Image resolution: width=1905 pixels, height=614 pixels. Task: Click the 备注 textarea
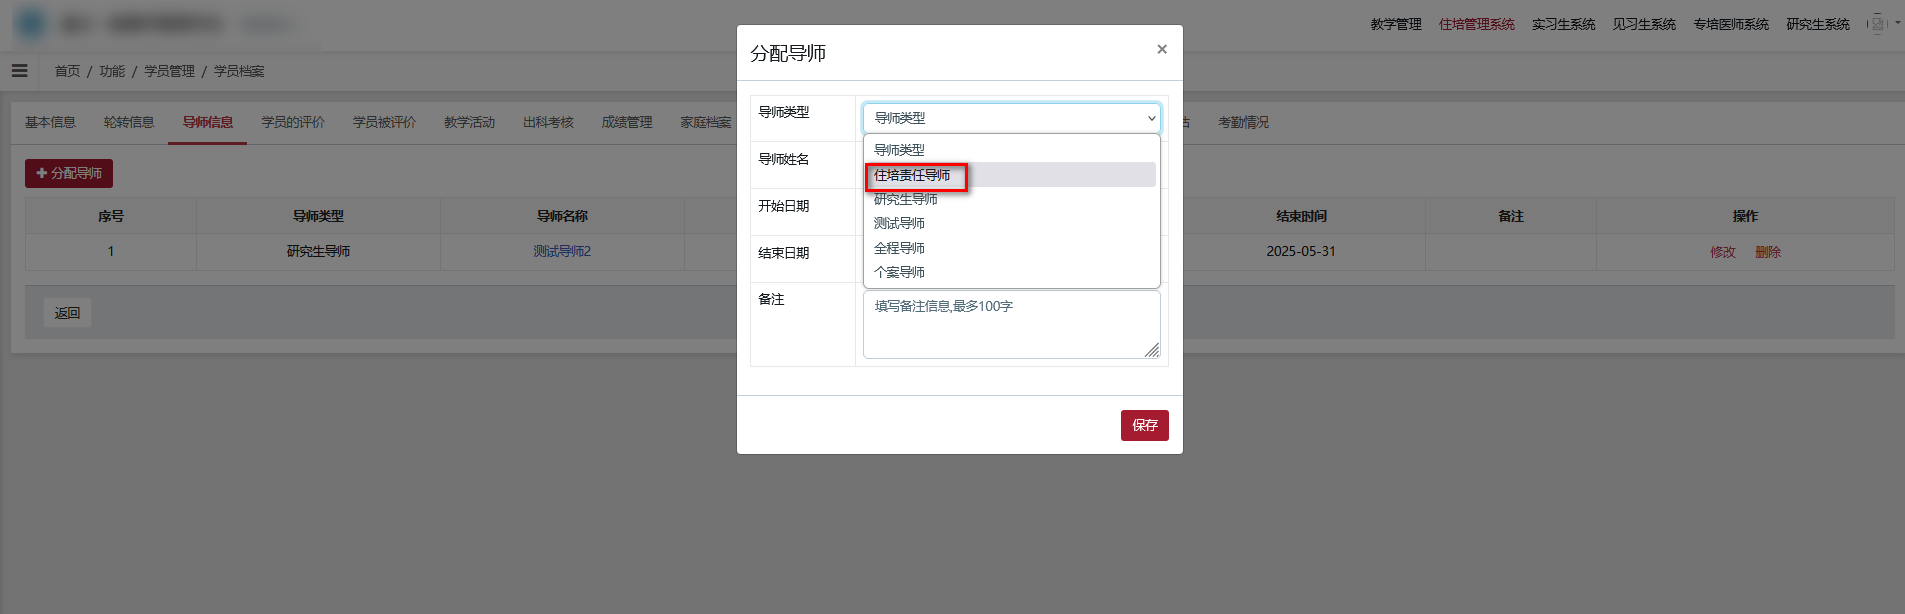(1011, 324)
